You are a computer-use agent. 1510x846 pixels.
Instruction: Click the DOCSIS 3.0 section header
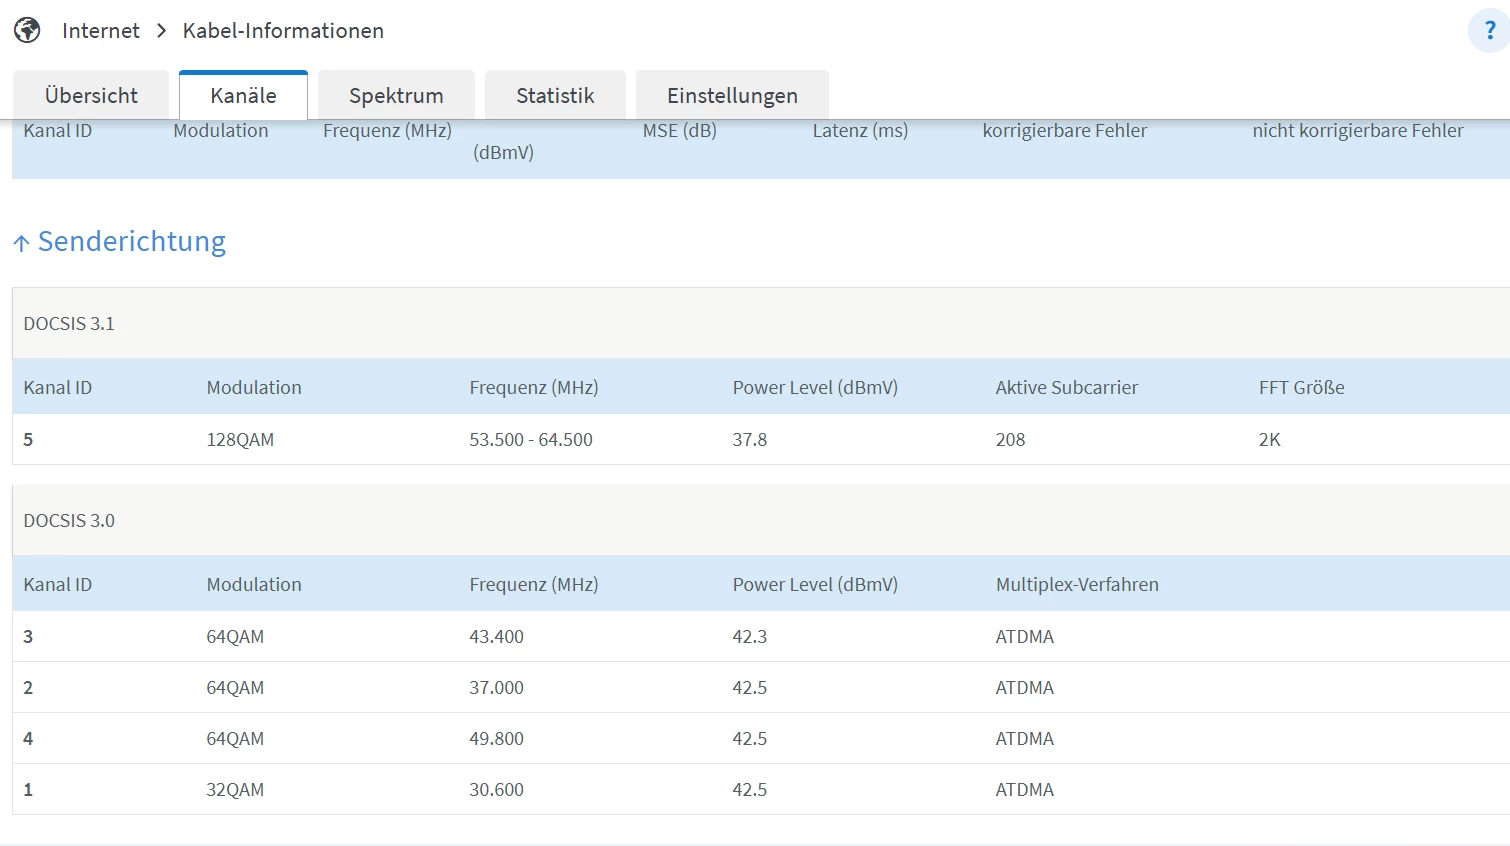(x=69, y=521)
